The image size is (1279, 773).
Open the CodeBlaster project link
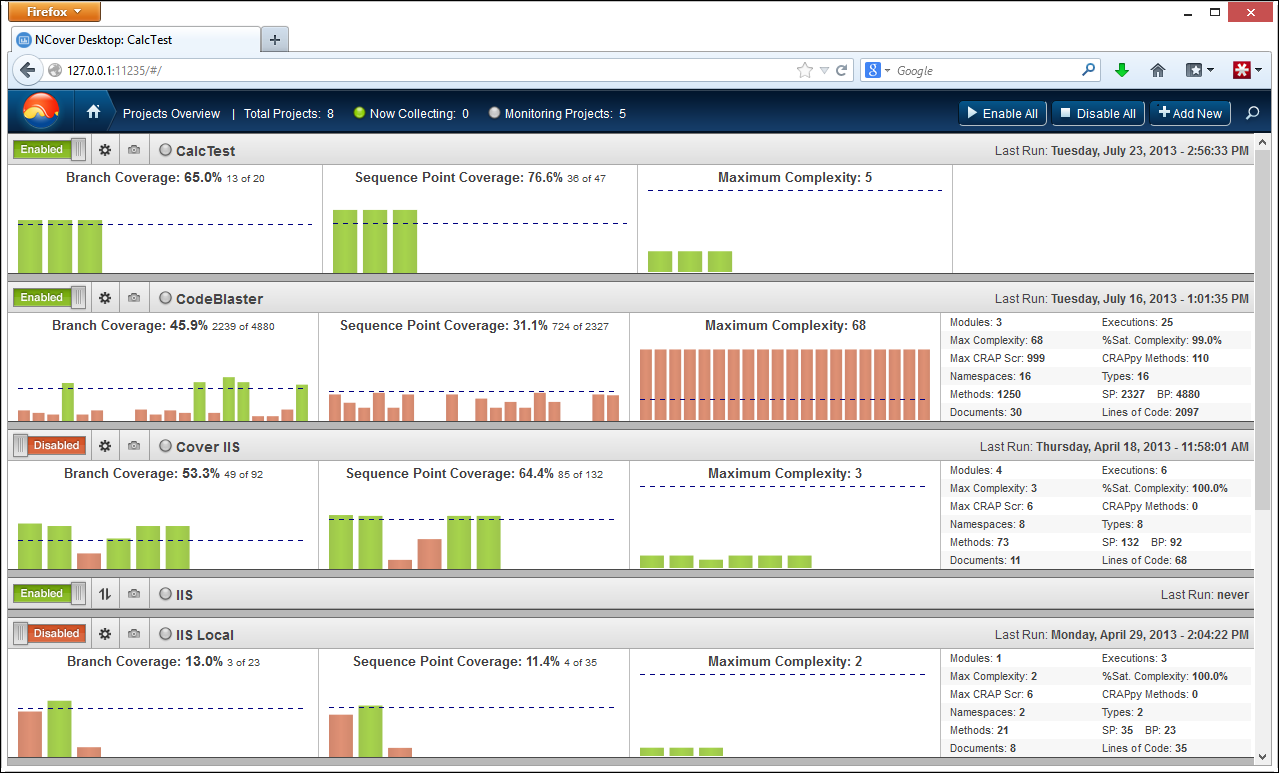[x=220, y=299]
